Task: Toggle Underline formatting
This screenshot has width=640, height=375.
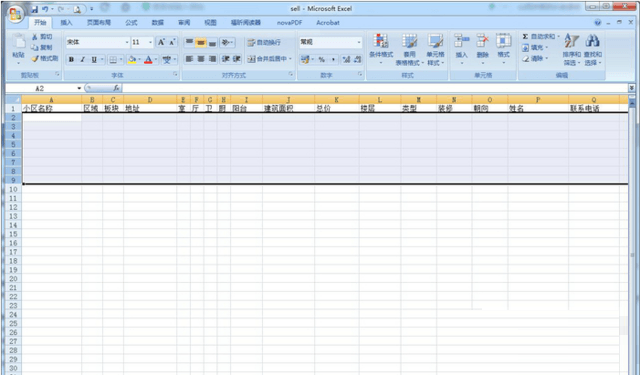Action: [94, 60]
